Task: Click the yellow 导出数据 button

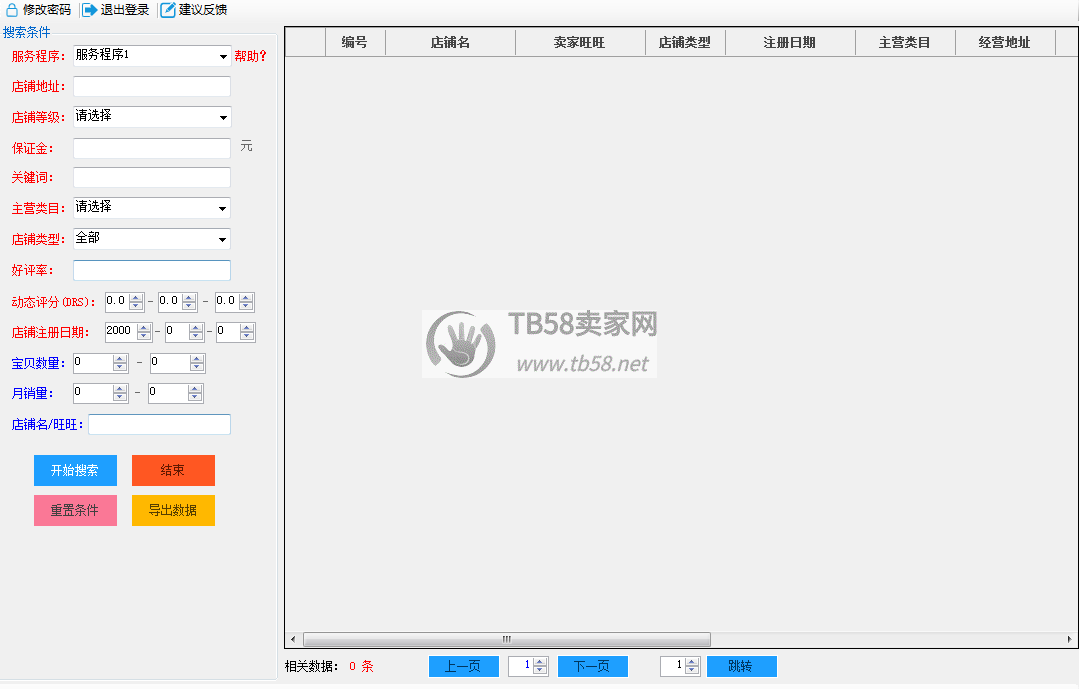Action: 173,510
